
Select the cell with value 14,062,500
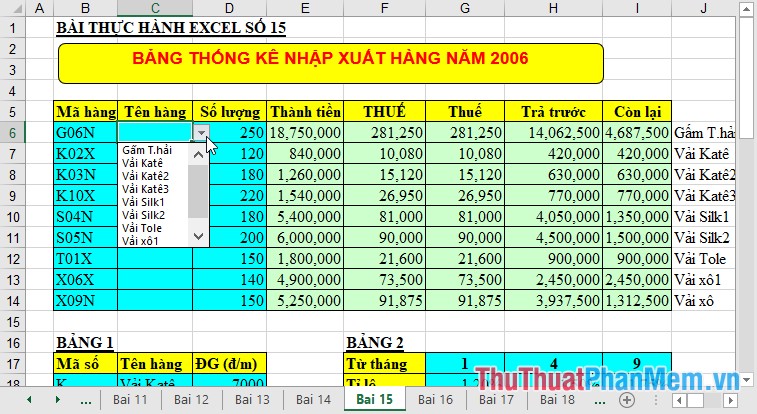coord(553,133)
